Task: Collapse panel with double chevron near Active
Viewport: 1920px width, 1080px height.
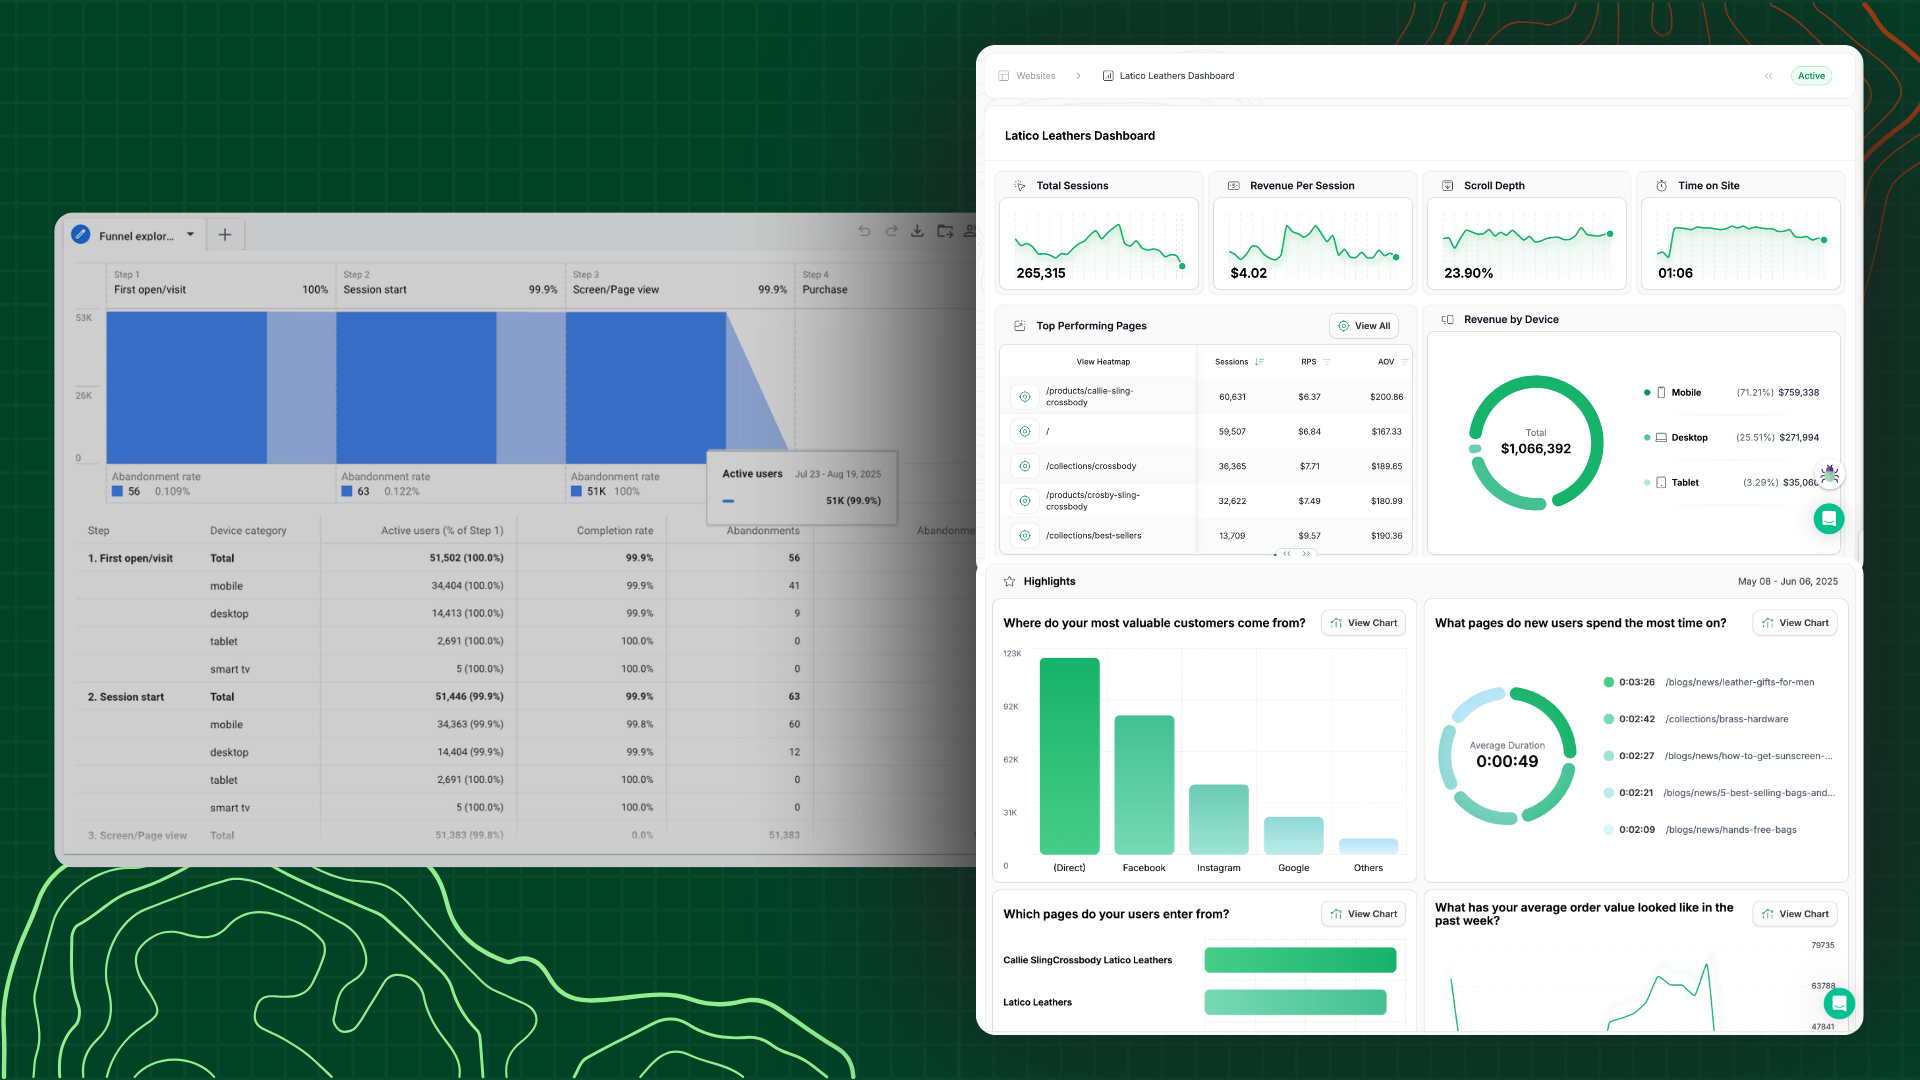Action: pos(1769,76)
